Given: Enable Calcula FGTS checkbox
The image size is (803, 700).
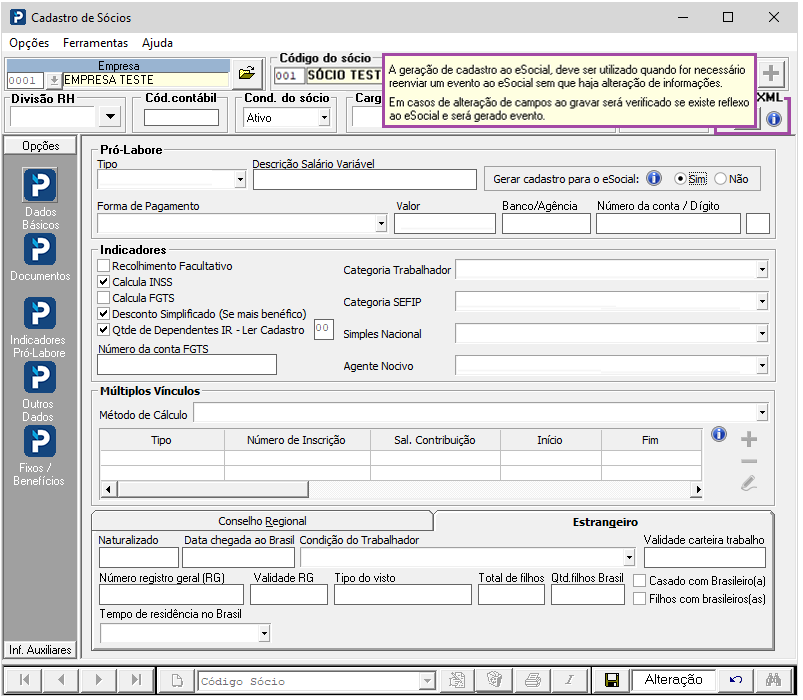Looking at the screenshot, I should click(x=103, y=297).
